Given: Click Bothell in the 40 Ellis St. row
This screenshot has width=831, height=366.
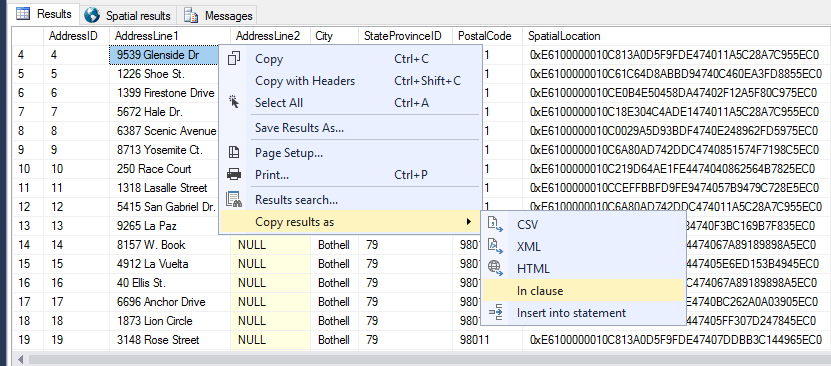Looking at the screenshot, I should click(x=333, y=283).
